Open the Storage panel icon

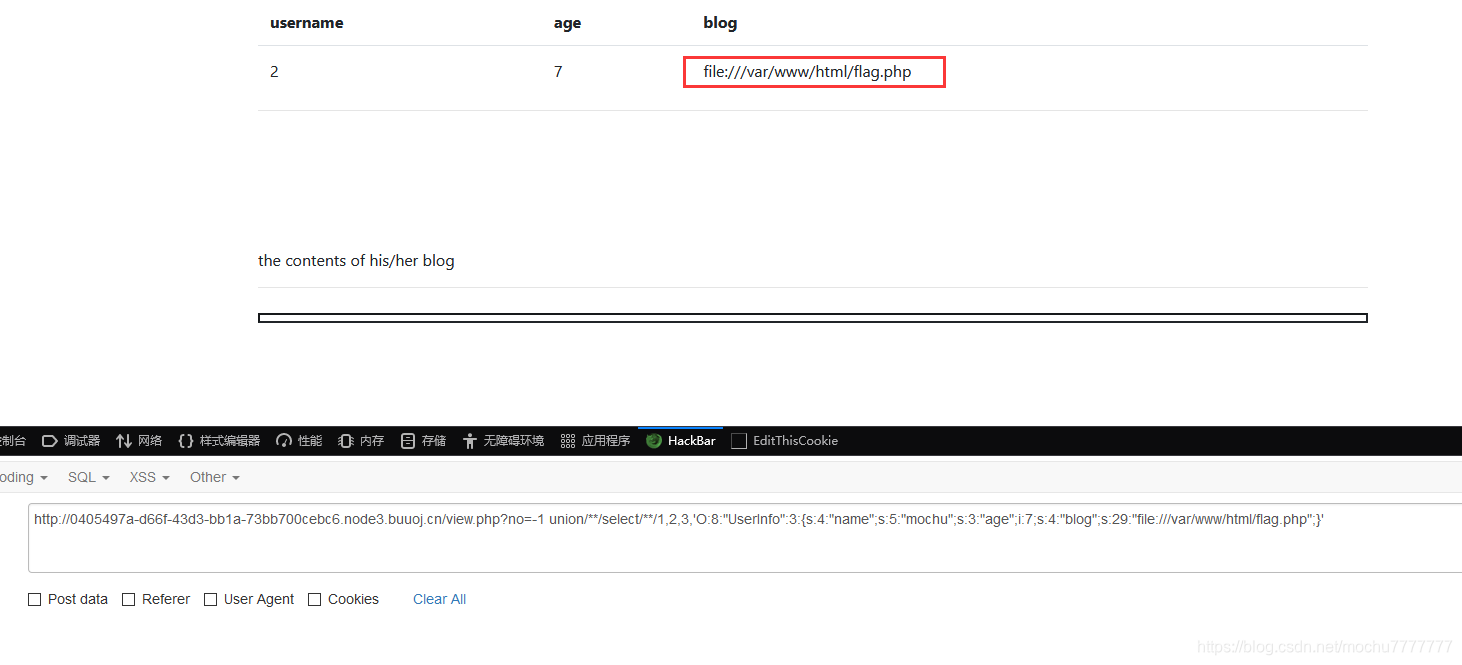point(408,441)
